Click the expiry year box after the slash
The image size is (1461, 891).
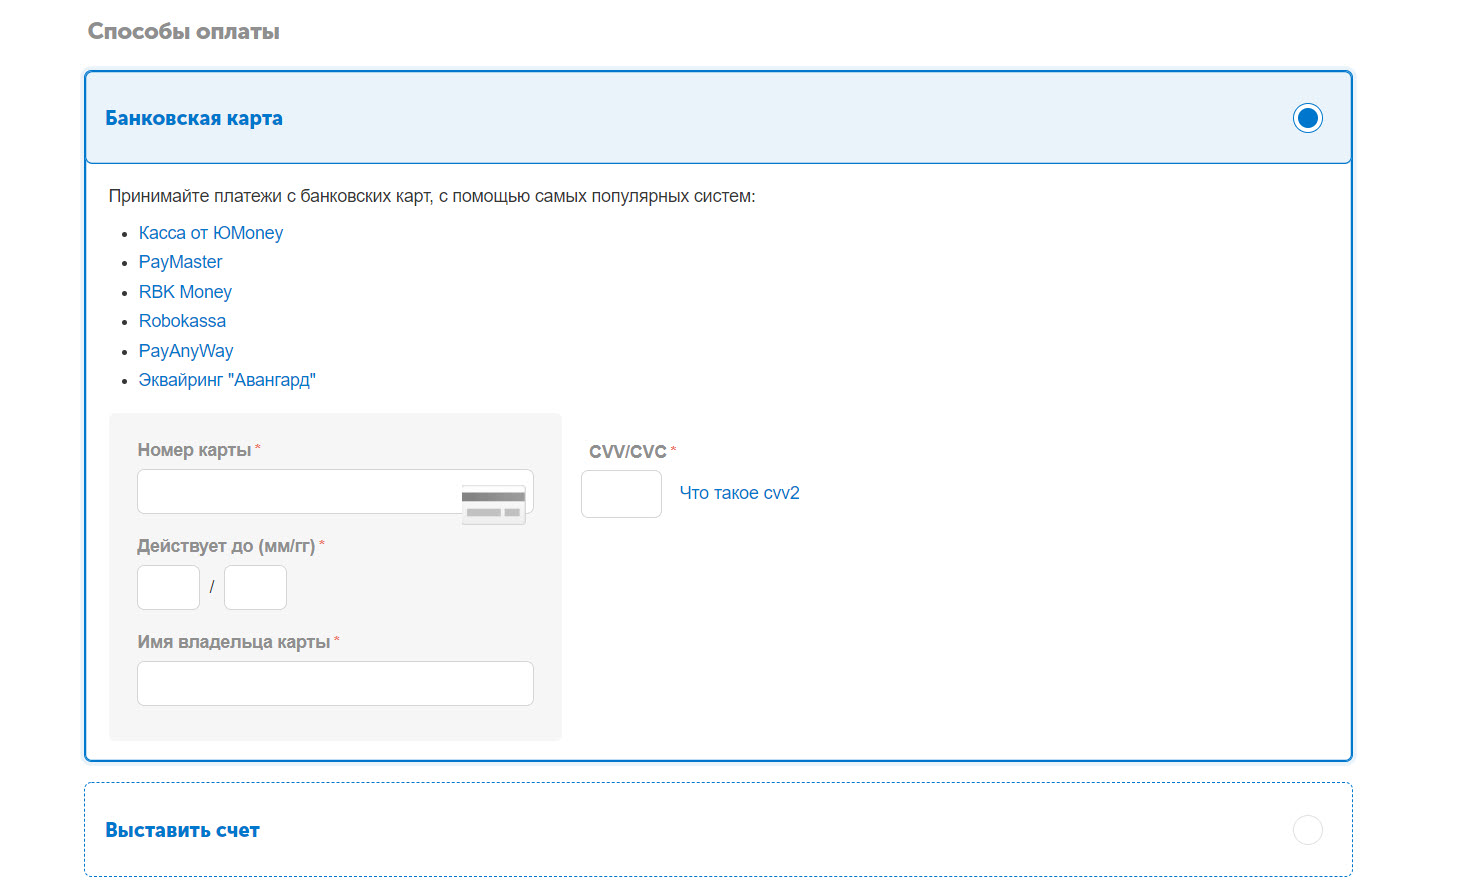click(x=255, y=588)
